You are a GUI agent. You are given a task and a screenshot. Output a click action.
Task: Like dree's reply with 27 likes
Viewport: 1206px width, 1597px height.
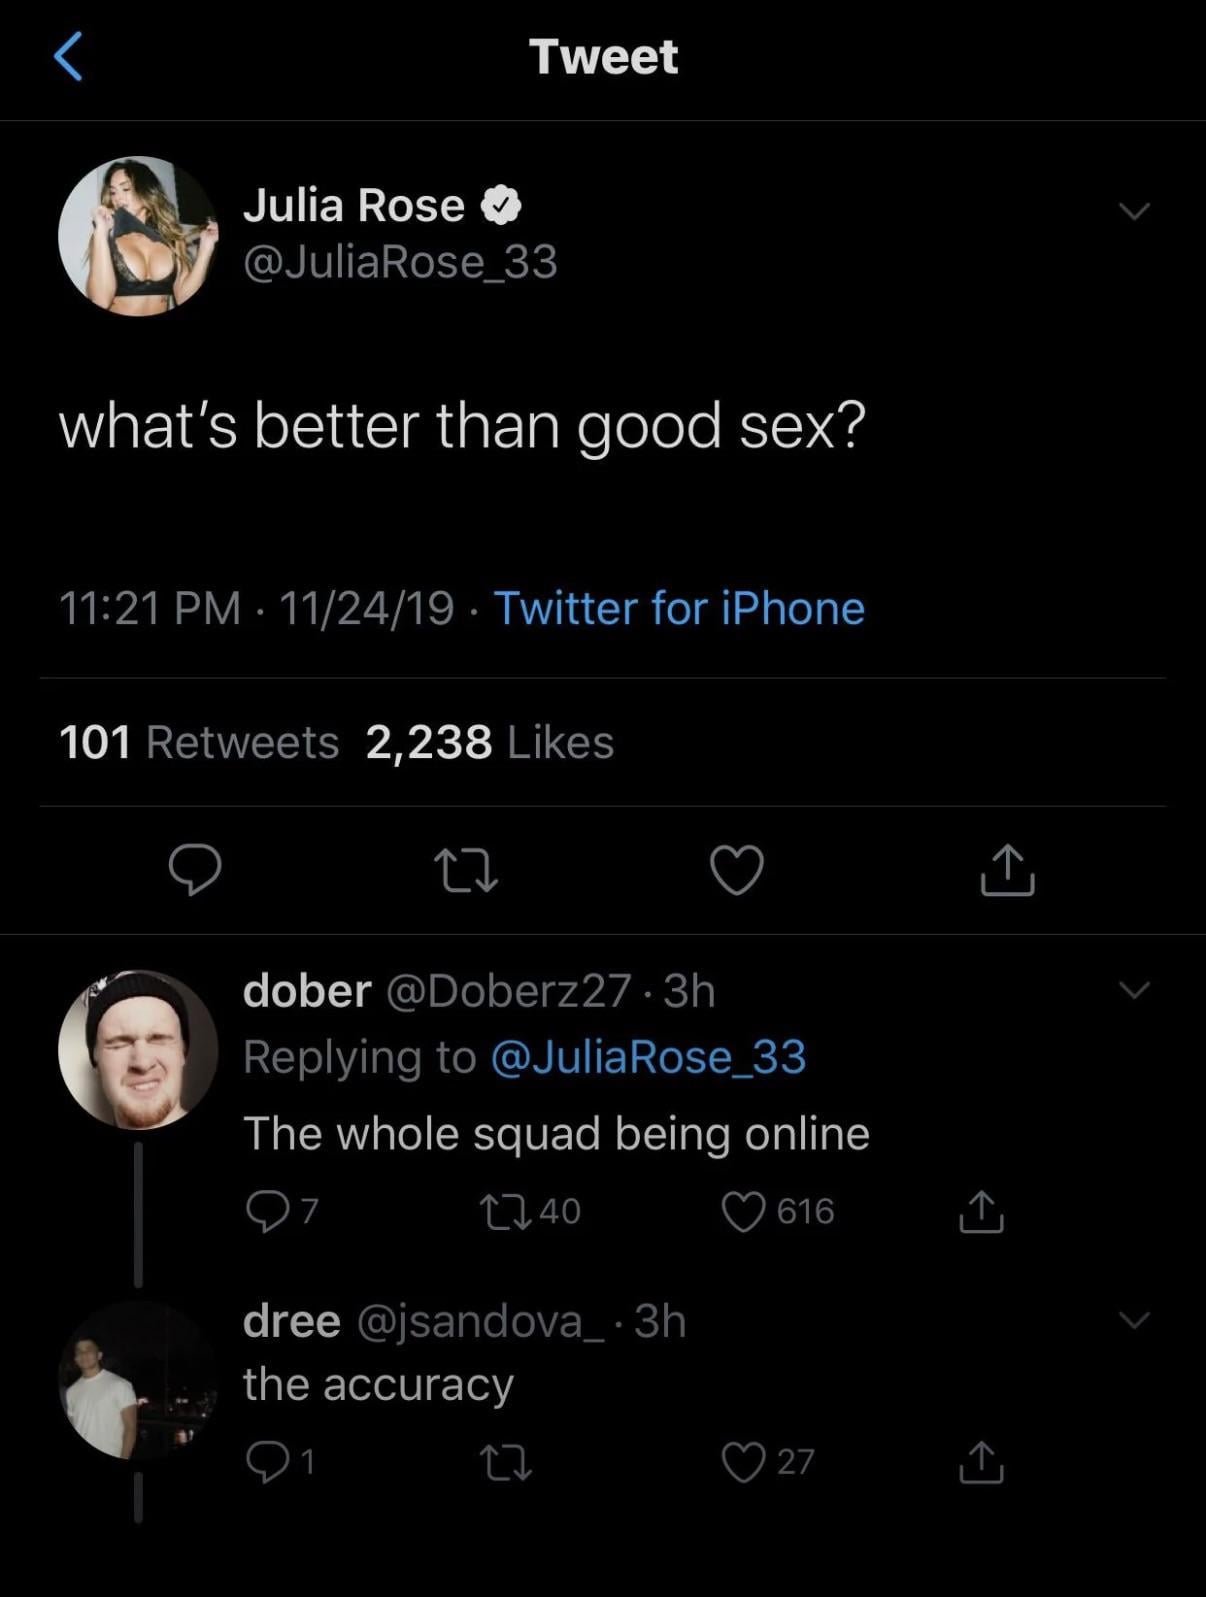pos(744,1462)
